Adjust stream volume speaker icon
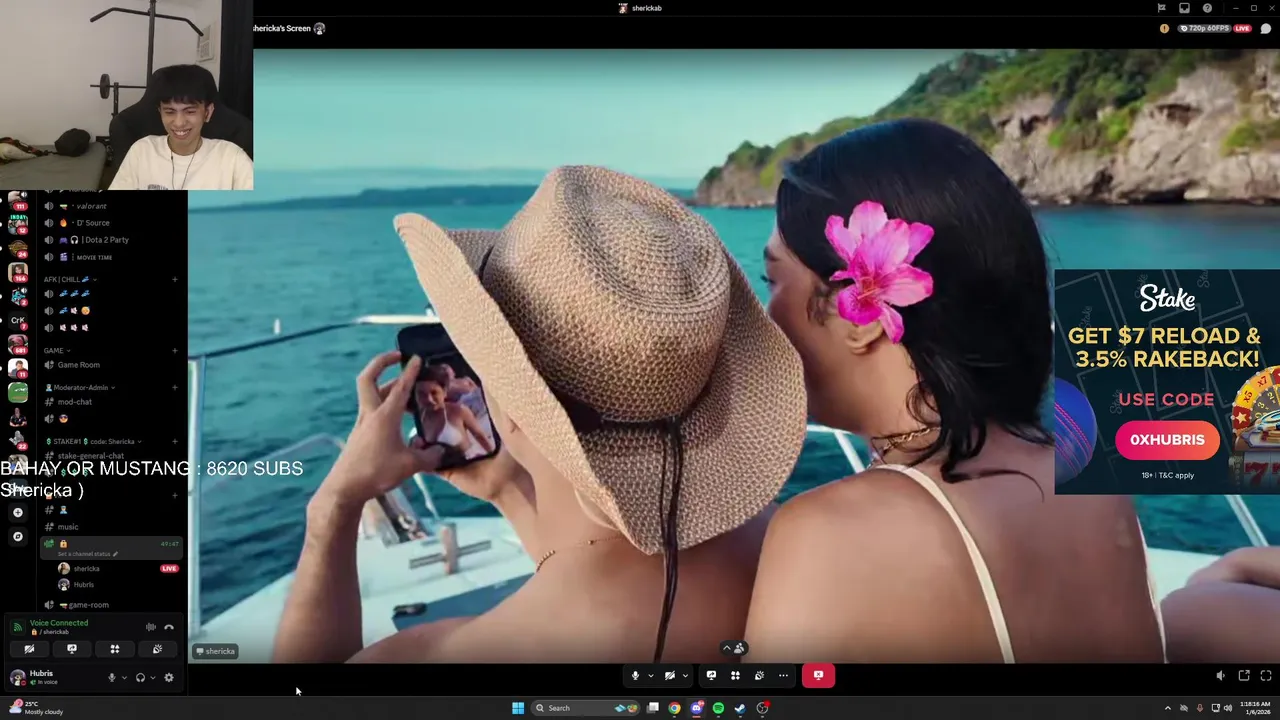The image size is (1280, 720). point(1220,676)
